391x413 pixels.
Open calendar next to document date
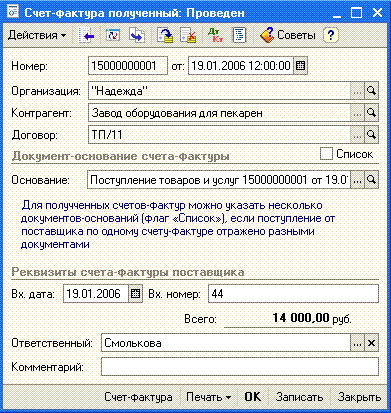(300, 66)
